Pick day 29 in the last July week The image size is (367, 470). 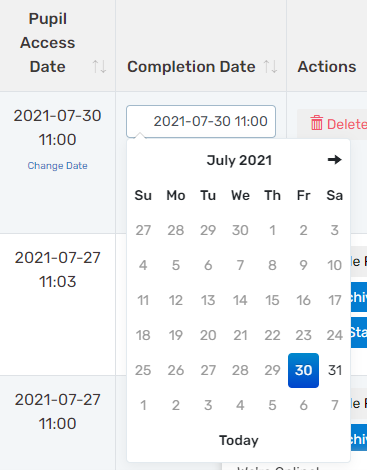[272, 370]
